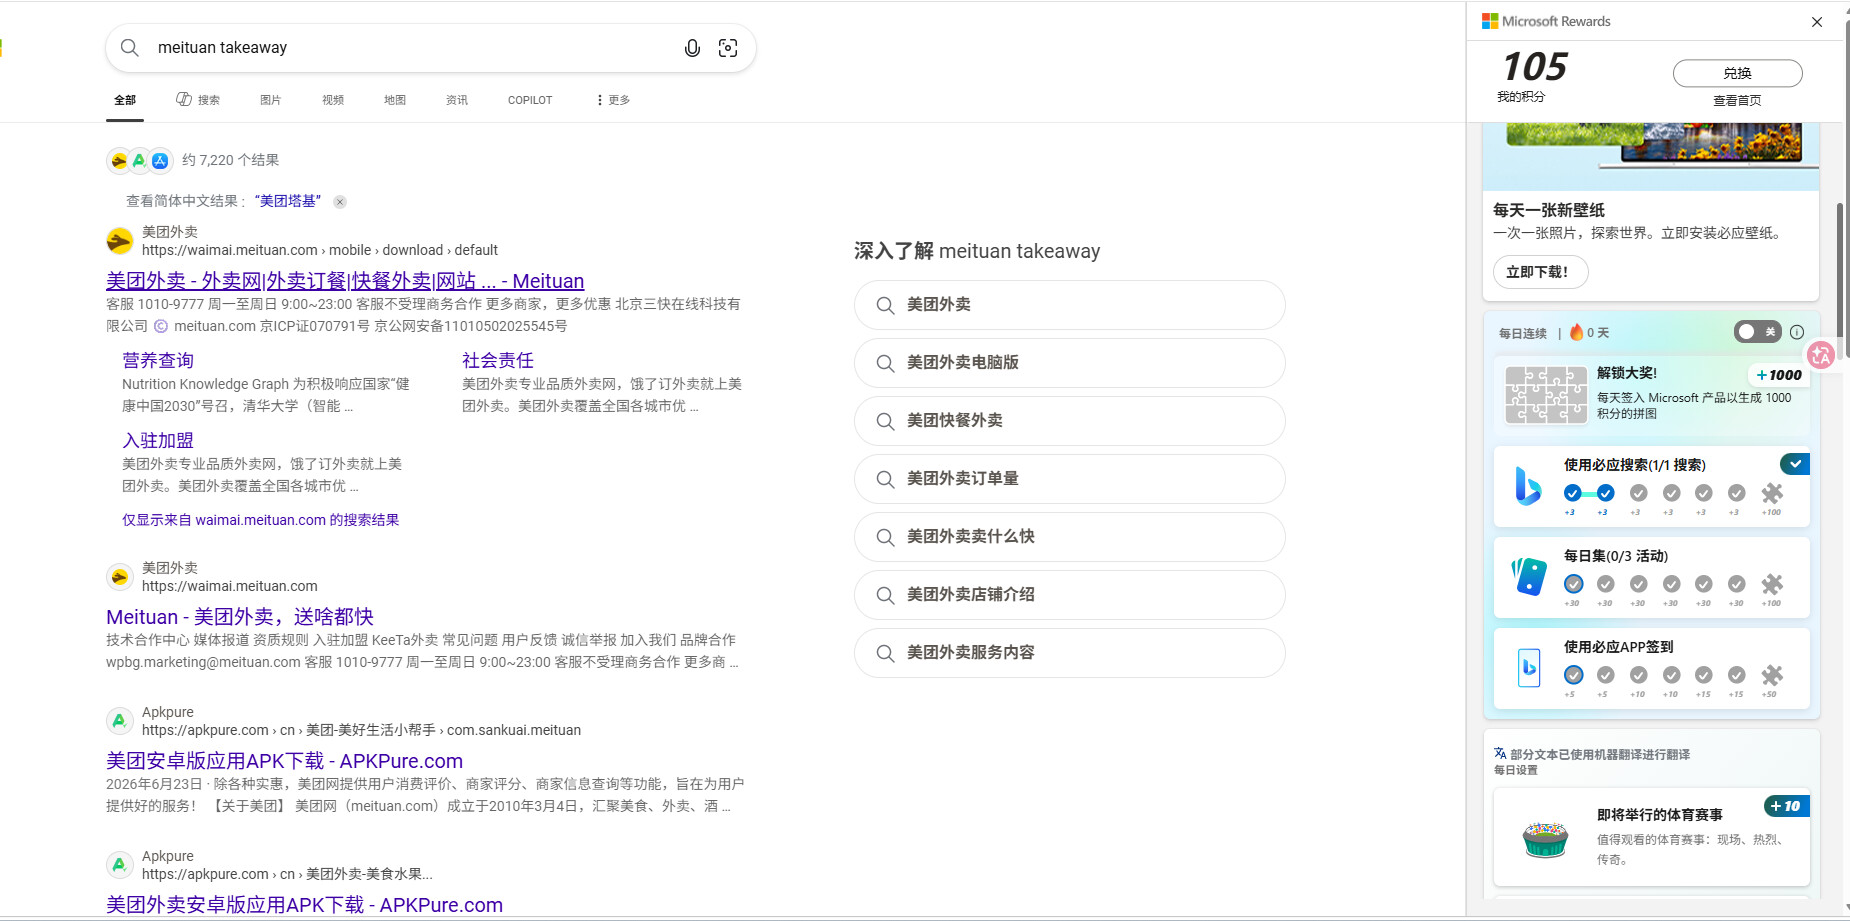Open the 营养查询 sublink
Viewport: 1850px width, 921px height.
click(158, 360)
